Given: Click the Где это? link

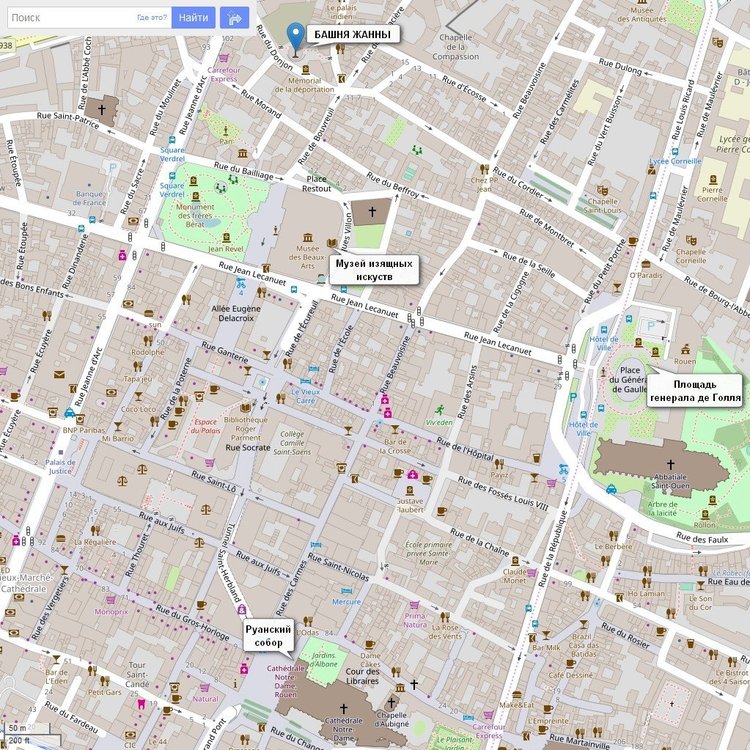Looking at the screenshot, I should [x=151, y=18].
